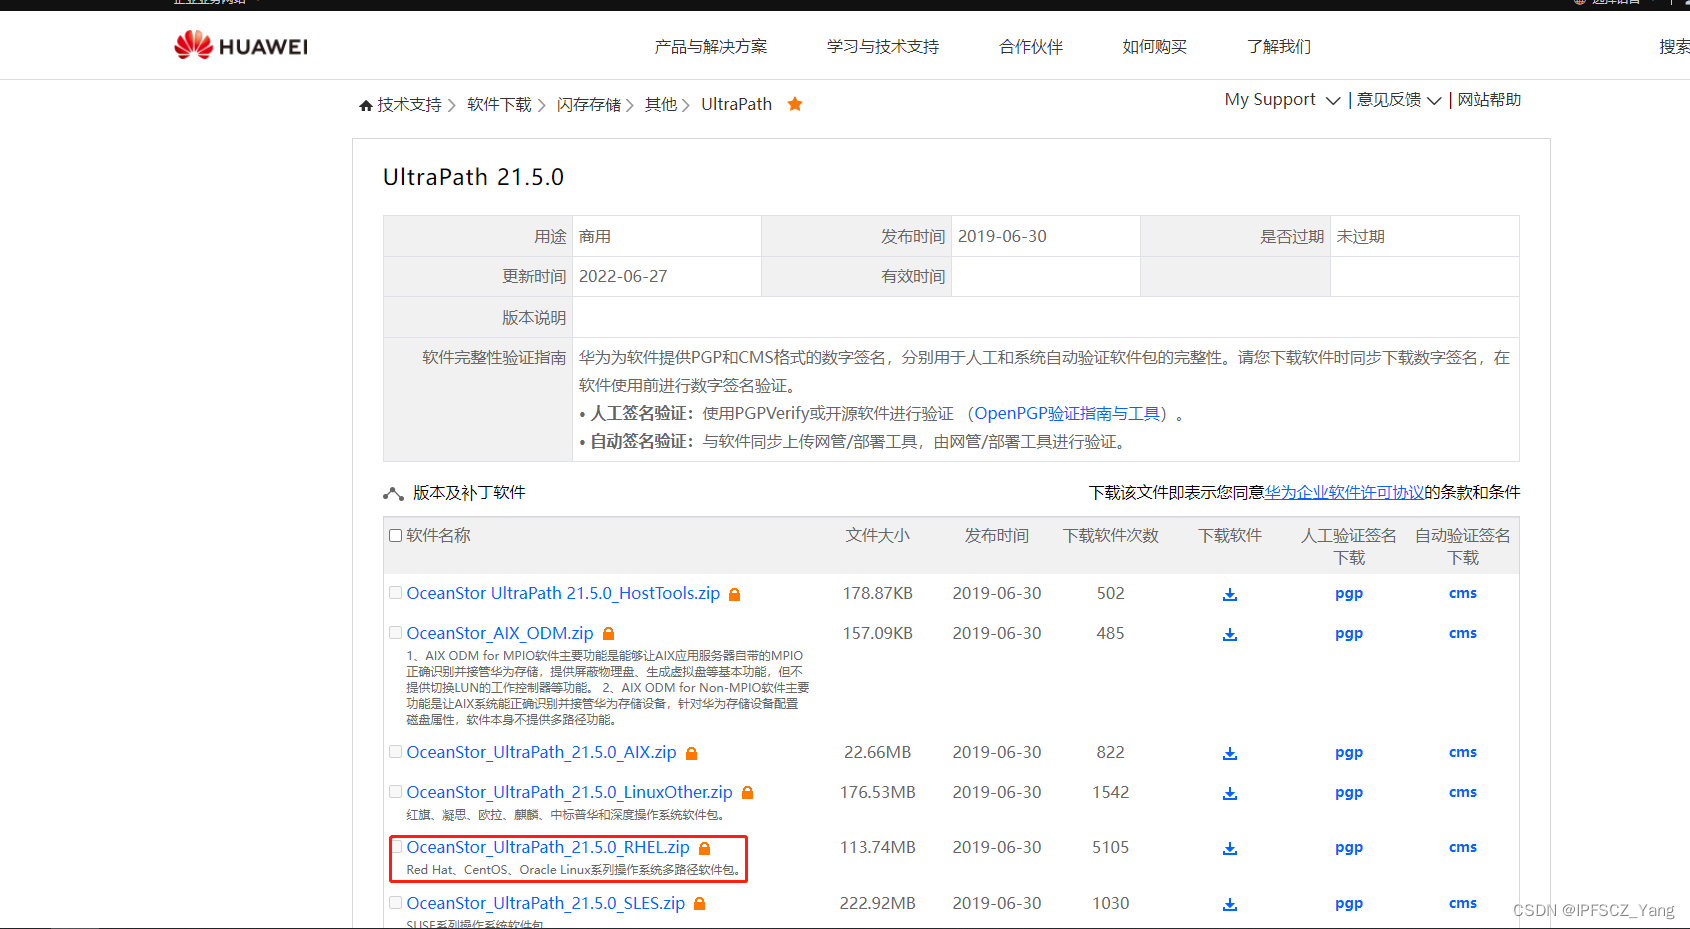Download pgp signature for LinuxOther.zip
This screenshot has width=1690, height=929.
pos(1349,793)
